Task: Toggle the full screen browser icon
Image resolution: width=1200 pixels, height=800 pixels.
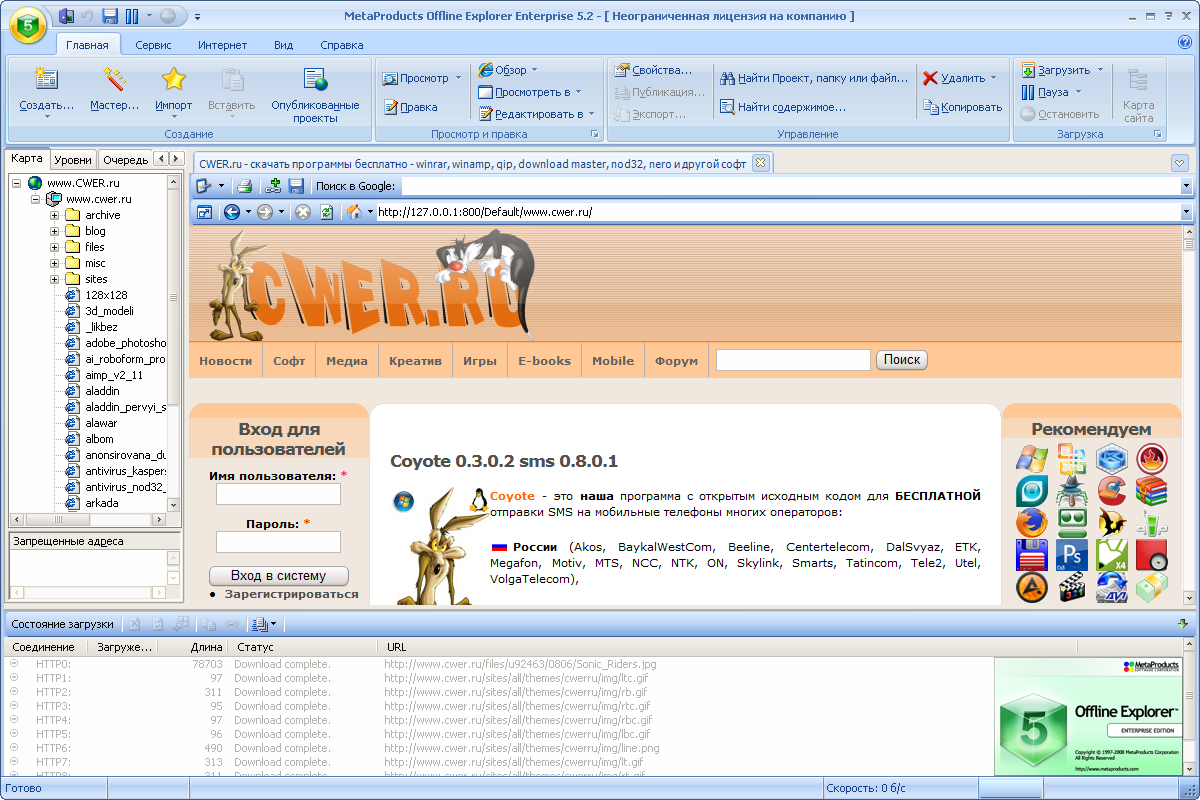Action: point(204,212)
